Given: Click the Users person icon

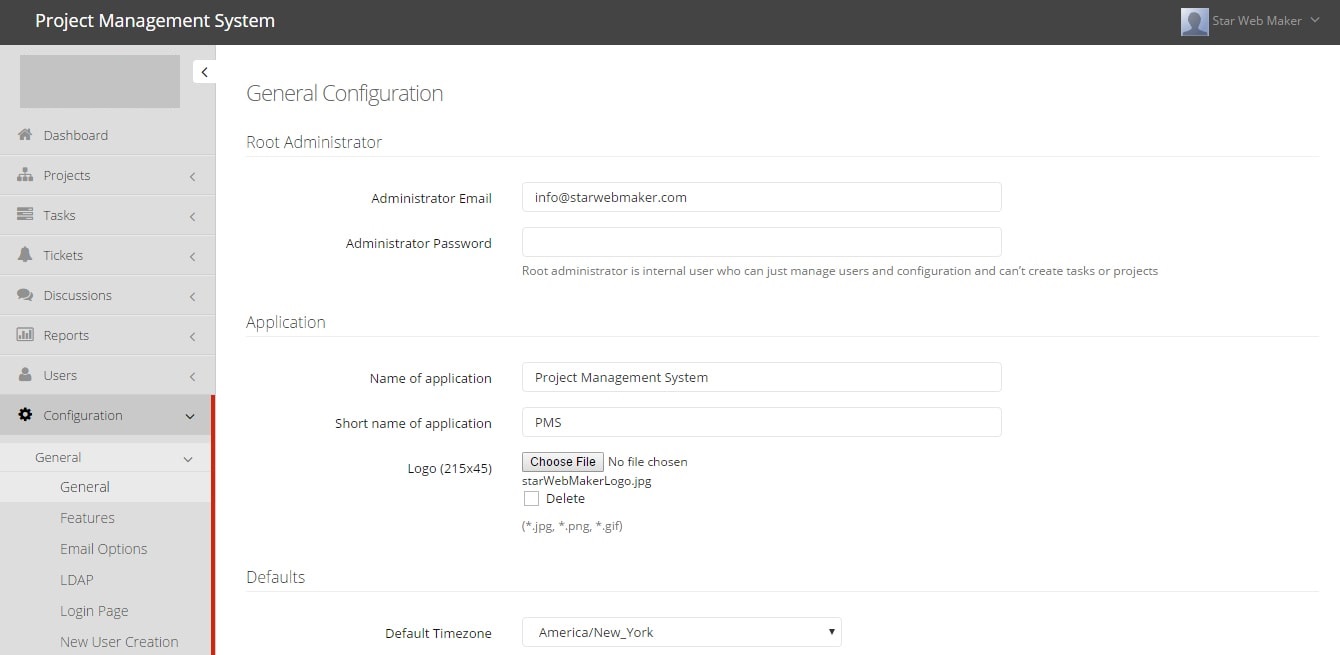Looking at the screenshot, I should (x=25, y=375).
